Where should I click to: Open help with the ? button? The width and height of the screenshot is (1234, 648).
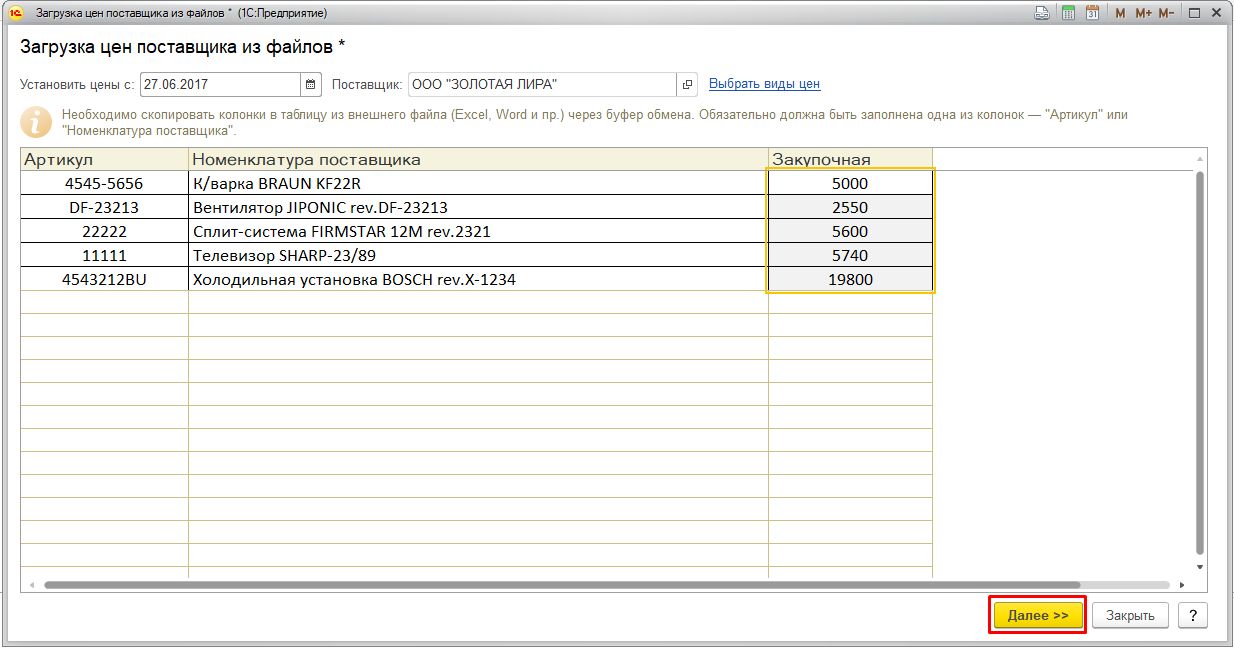[x=1192, y=615]
